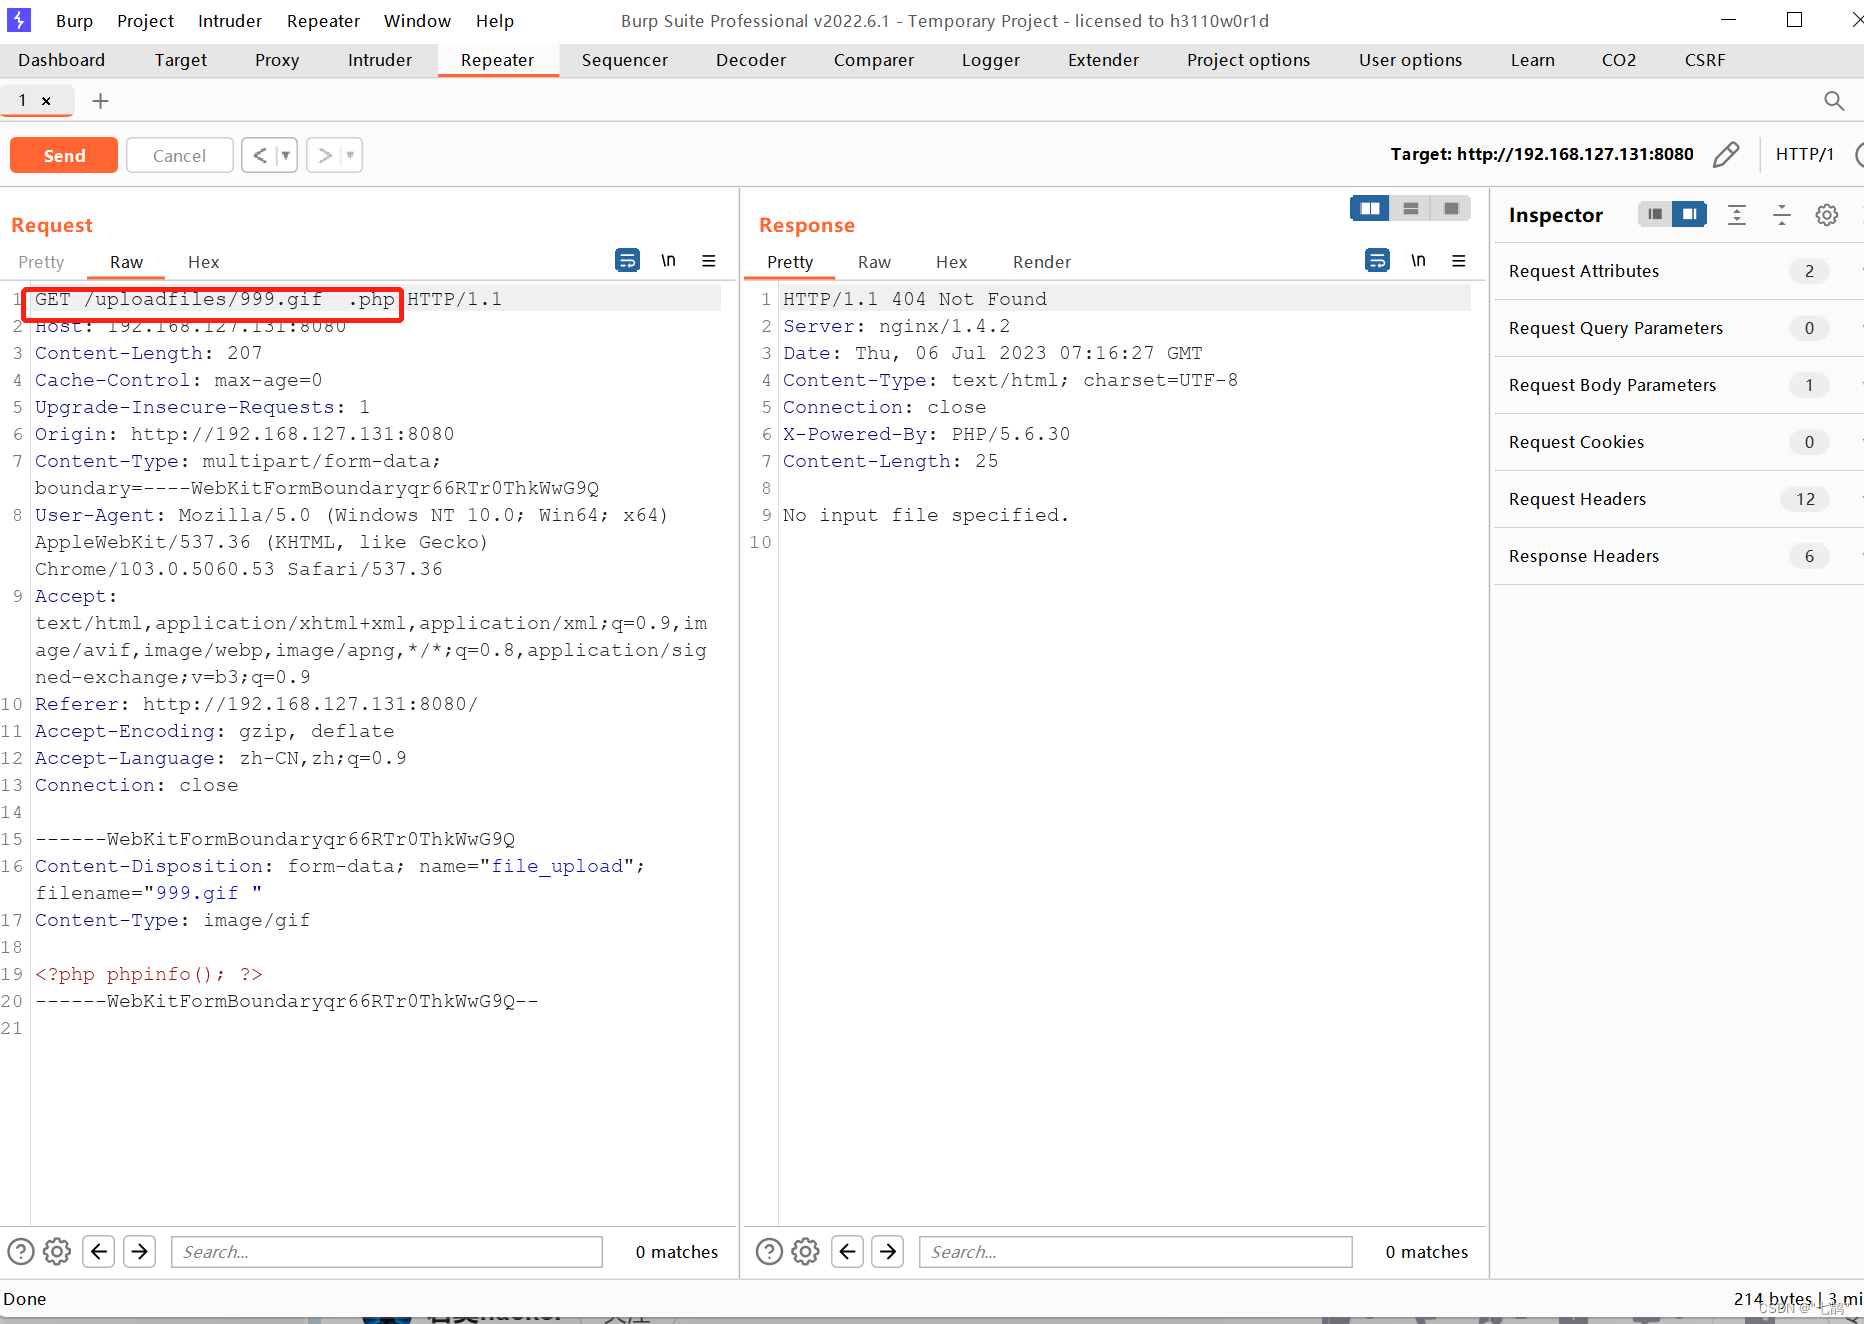Viewport: 1864px width, 1324px height.
Task: Add a new Repeater tab with plus
Action: pos(100,101)
